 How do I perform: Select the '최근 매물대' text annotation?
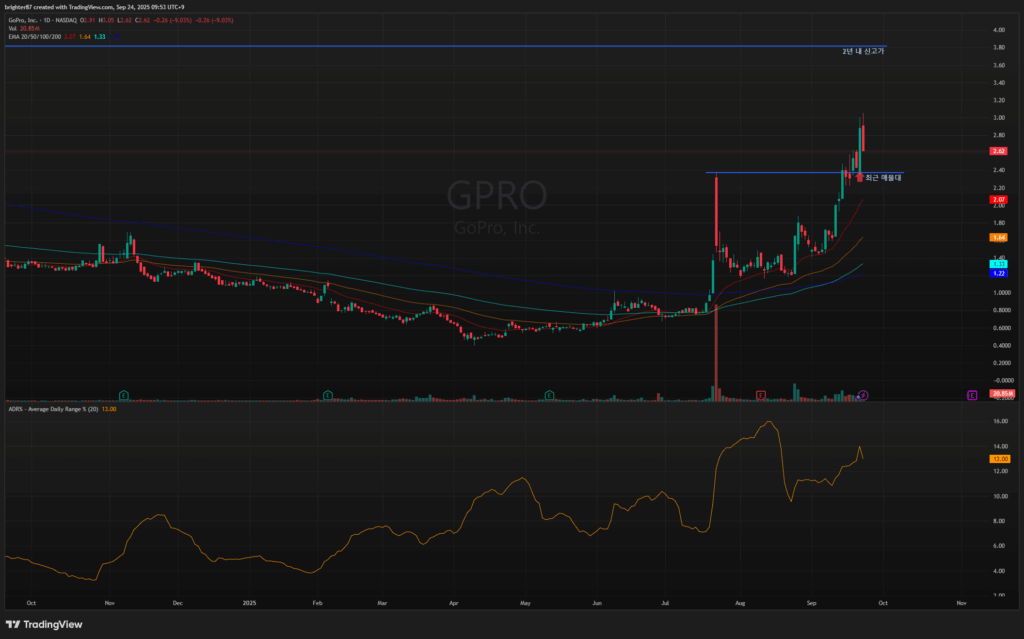click(x=883, y=178)
